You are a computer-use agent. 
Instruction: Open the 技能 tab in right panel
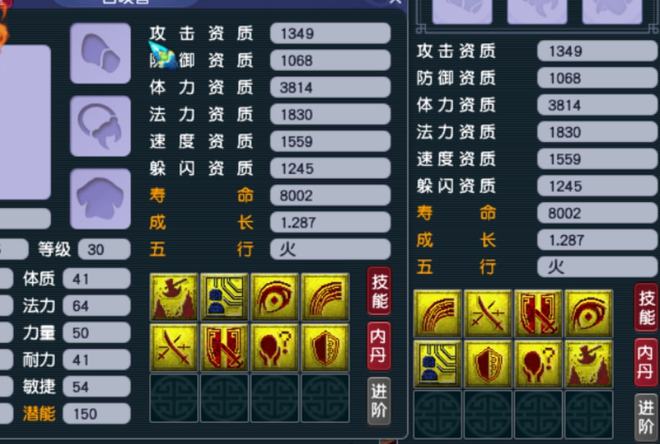tap(646, 307)
